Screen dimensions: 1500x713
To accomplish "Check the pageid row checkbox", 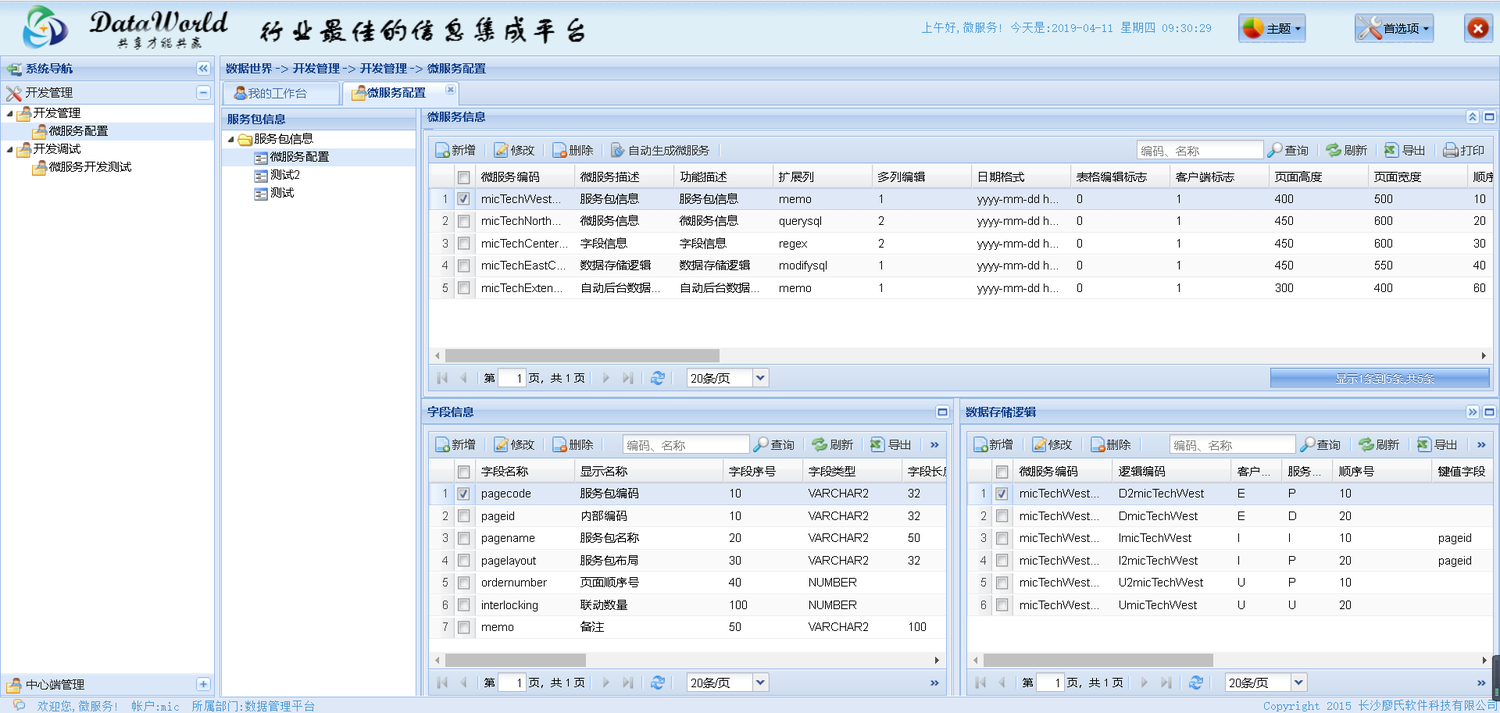I will [463, 516].
